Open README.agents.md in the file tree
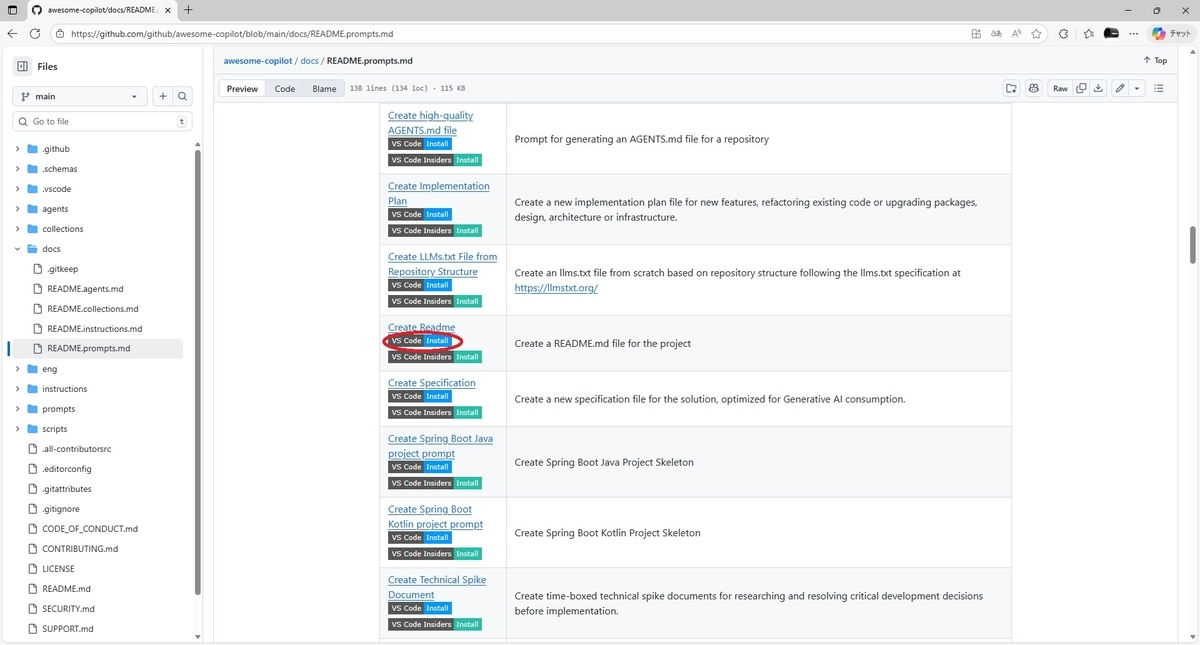Screen dimensions: 1200x645 (x=85, y=289)
